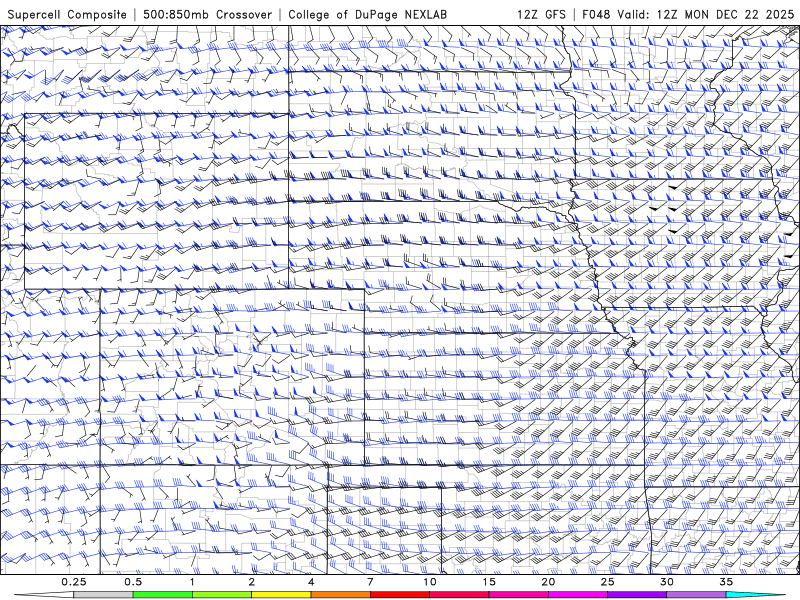Viewport: 800px width, 600px height.
Task: Click the legend value 4
Action: 311,582
